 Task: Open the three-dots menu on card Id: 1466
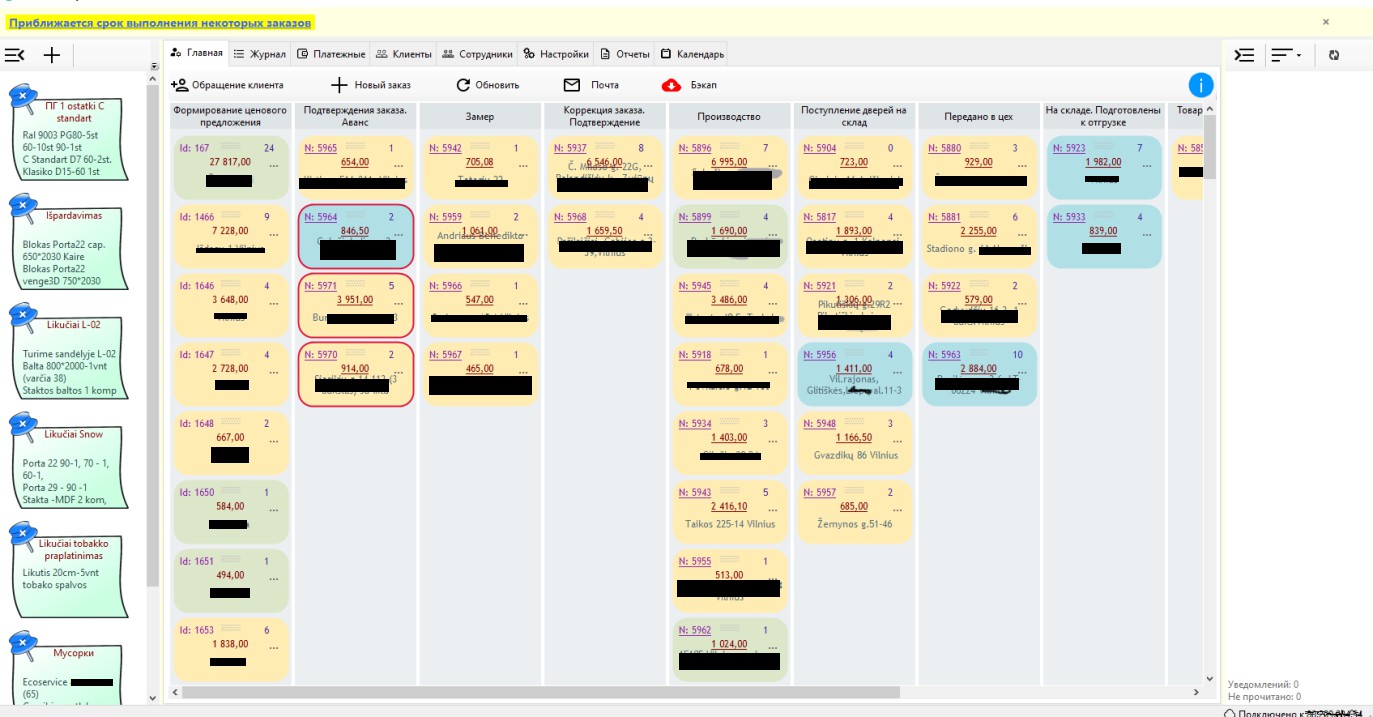275,235
